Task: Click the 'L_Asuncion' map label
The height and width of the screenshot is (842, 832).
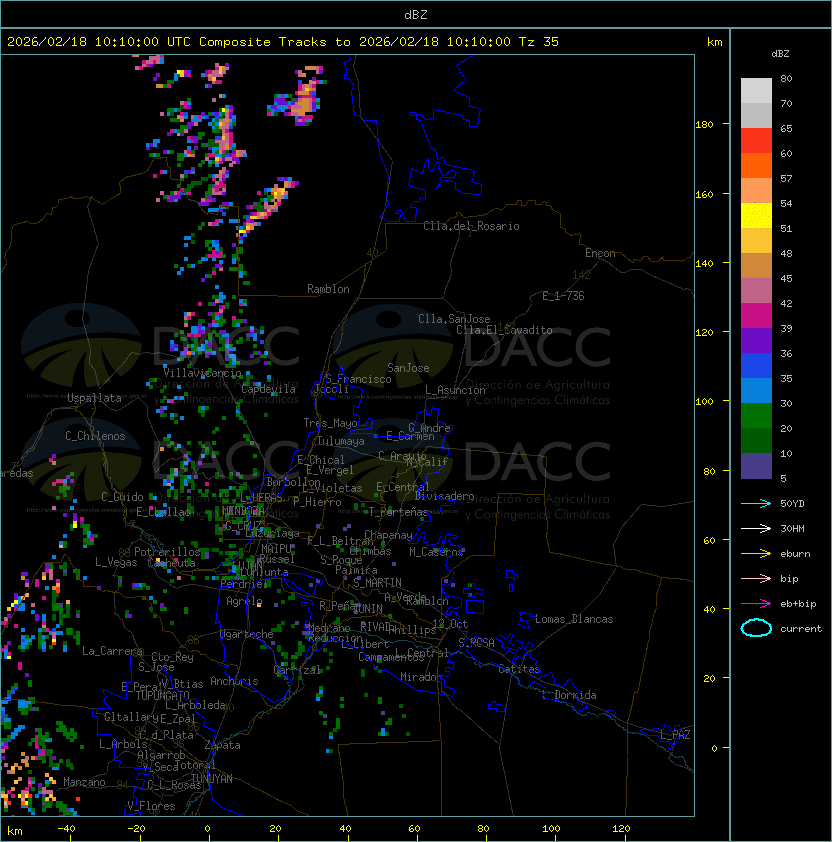Action: (x=455, y=390)
